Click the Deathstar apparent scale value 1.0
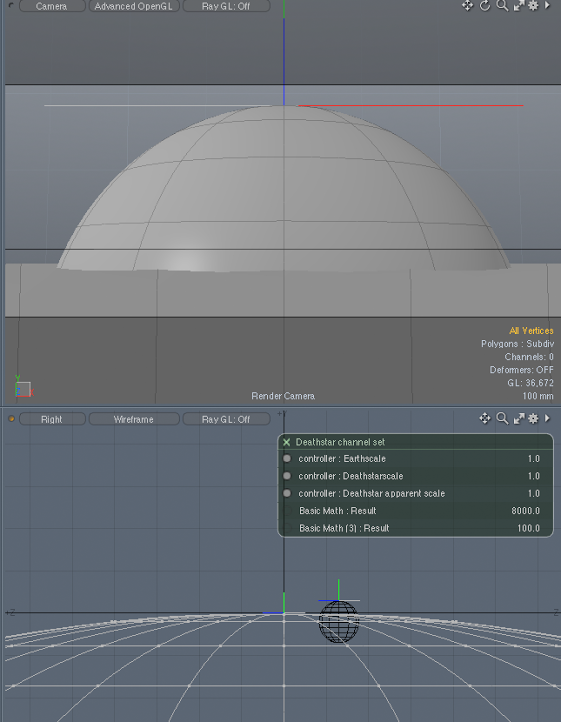This screenshot has width=561, height=722. (533, 493)
